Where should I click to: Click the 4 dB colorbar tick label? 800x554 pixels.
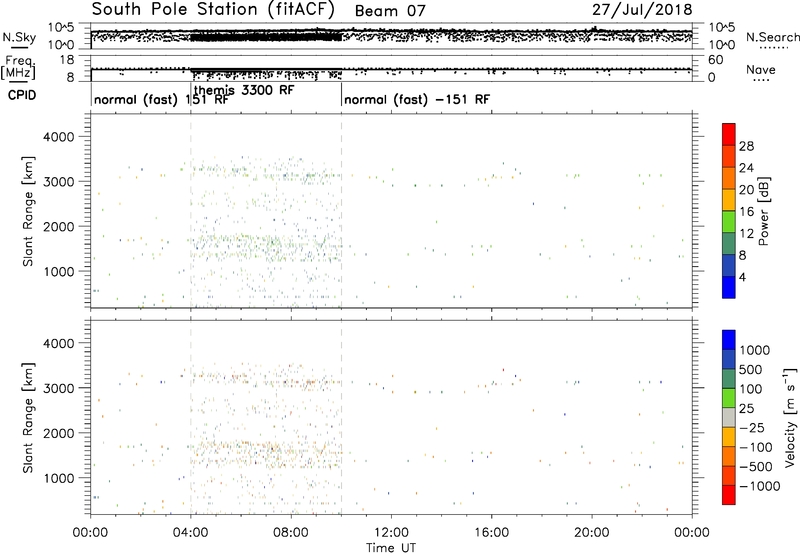pyautogui.click(x=742, y=277)
